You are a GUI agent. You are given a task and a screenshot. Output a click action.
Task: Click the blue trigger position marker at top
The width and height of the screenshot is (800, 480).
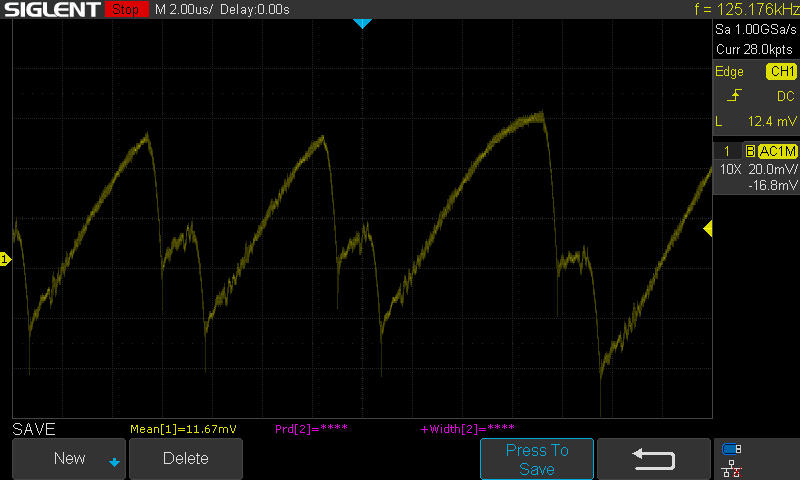point(362,23)
